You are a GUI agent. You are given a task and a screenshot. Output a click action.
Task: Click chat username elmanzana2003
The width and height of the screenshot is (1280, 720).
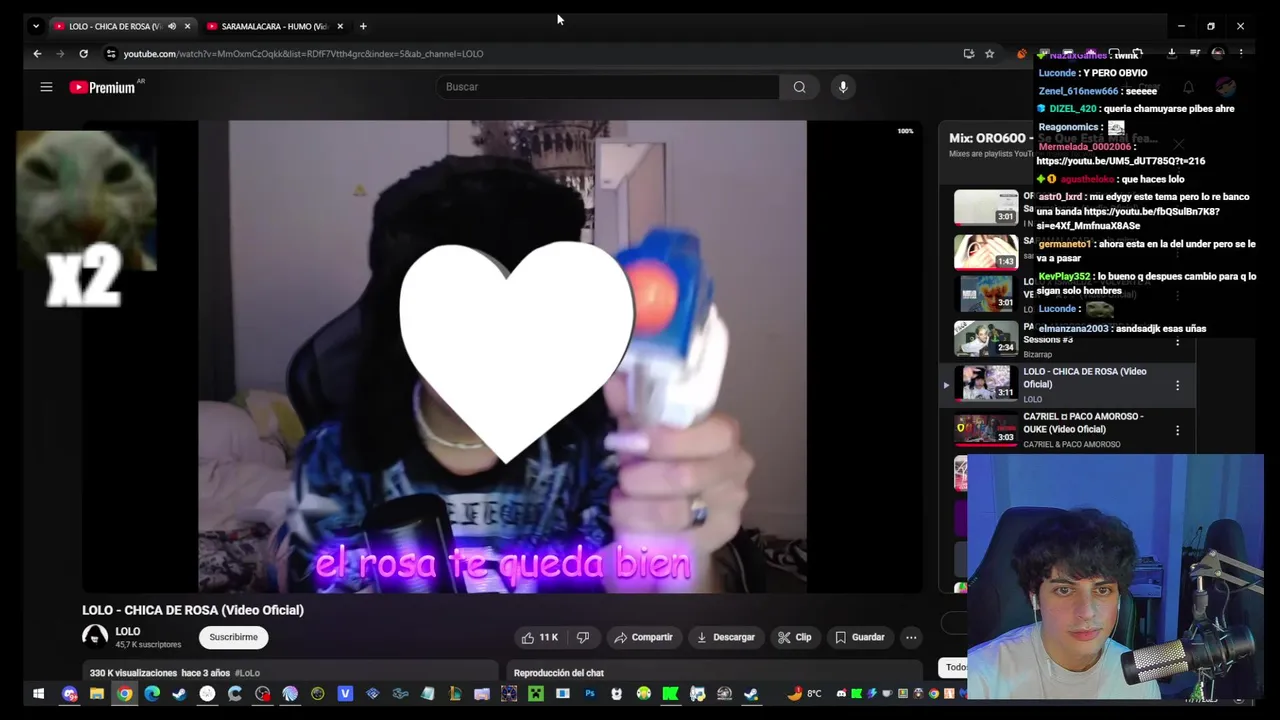click(x=1073, y=329)
